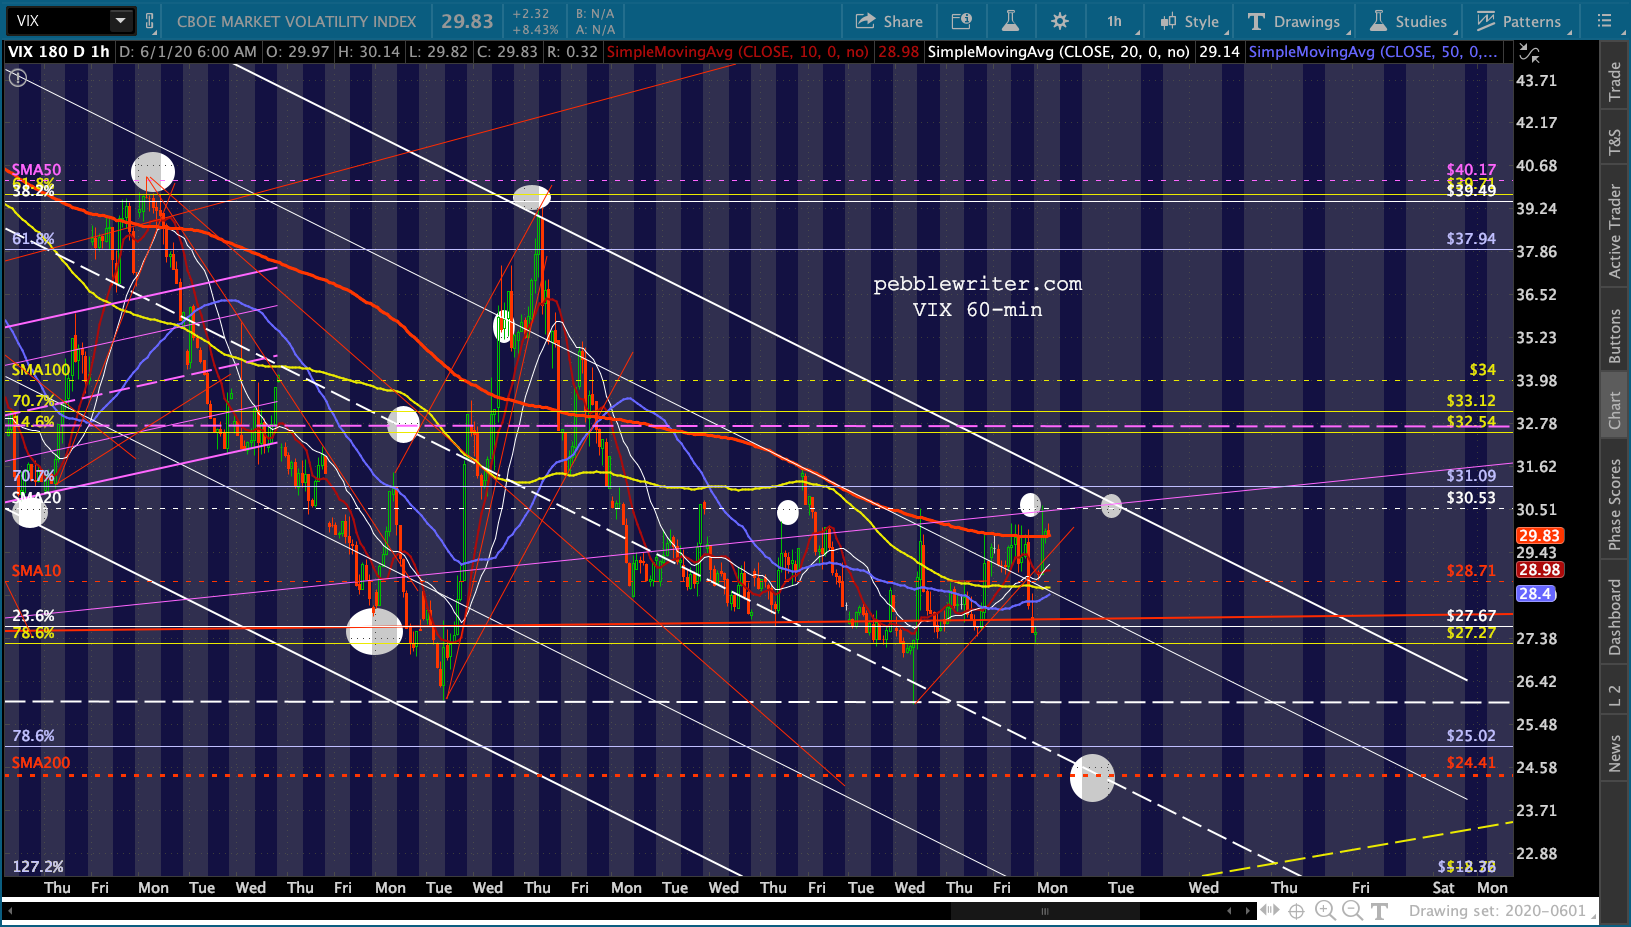The height and width of the screenshot is (927, 1631).
Task: Click the SimpleMovingAvg (CLOSE, 20, 0, no) label
Action: click(1058, 52)
